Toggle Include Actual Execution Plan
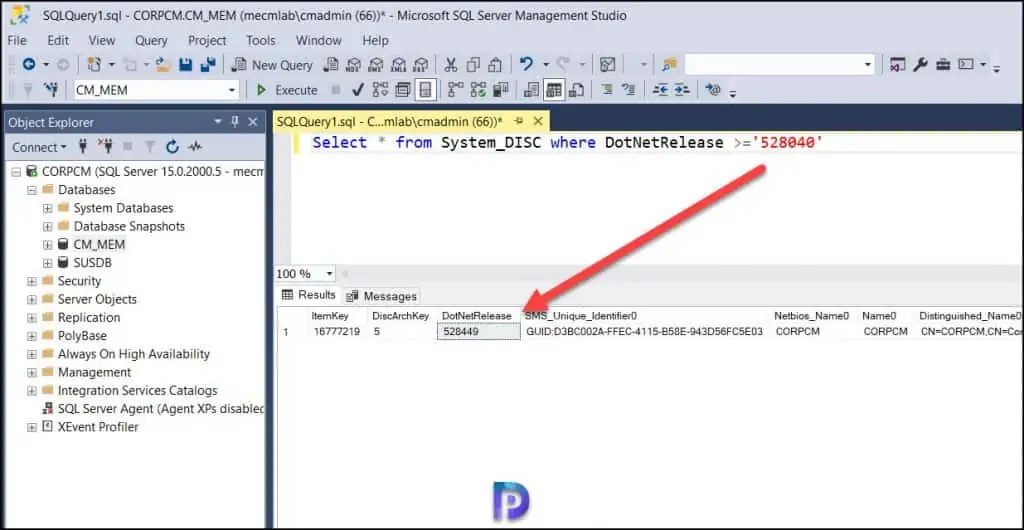 (455, 89)
